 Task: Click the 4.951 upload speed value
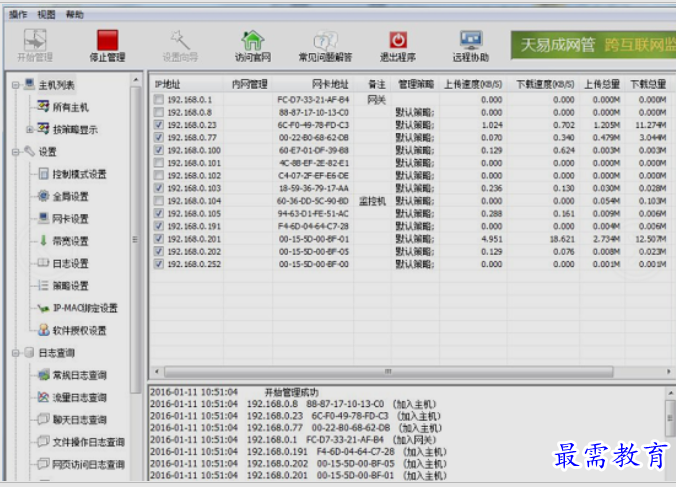click(491, 239)
